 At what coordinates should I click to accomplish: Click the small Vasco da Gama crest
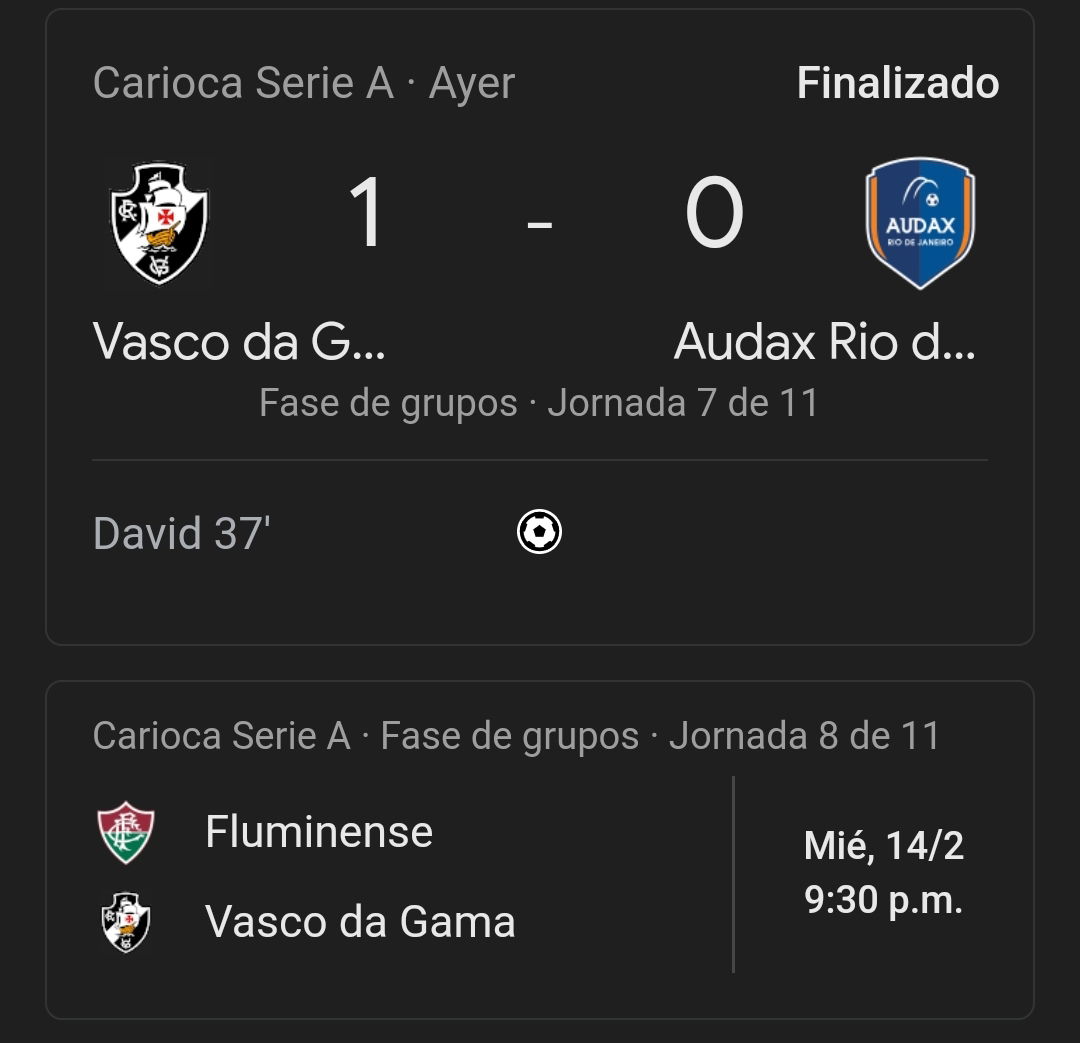pos(125,922)
